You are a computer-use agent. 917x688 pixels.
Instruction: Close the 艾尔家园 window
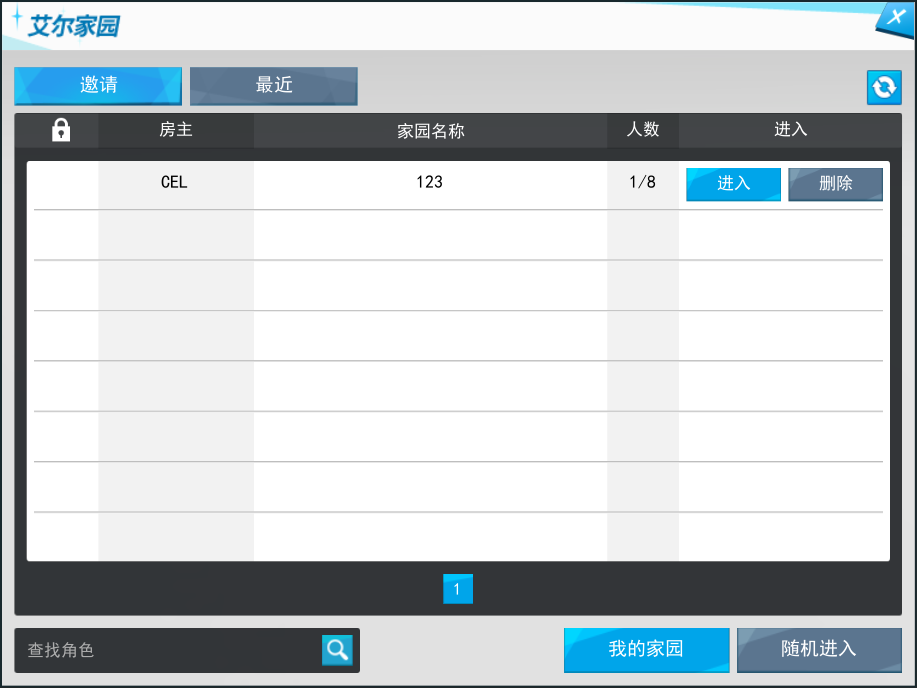click(x=893, y=18)
